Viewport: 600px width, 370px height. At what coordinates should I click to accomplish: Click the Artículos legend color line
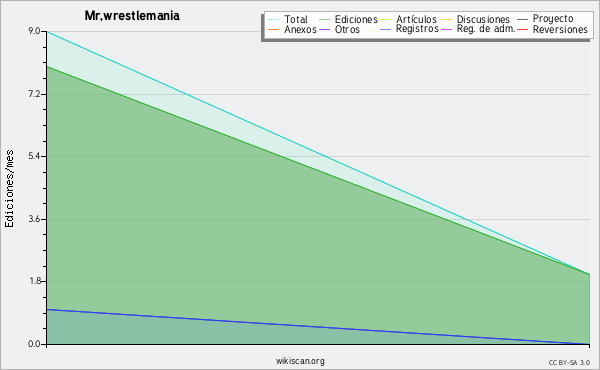386,19
